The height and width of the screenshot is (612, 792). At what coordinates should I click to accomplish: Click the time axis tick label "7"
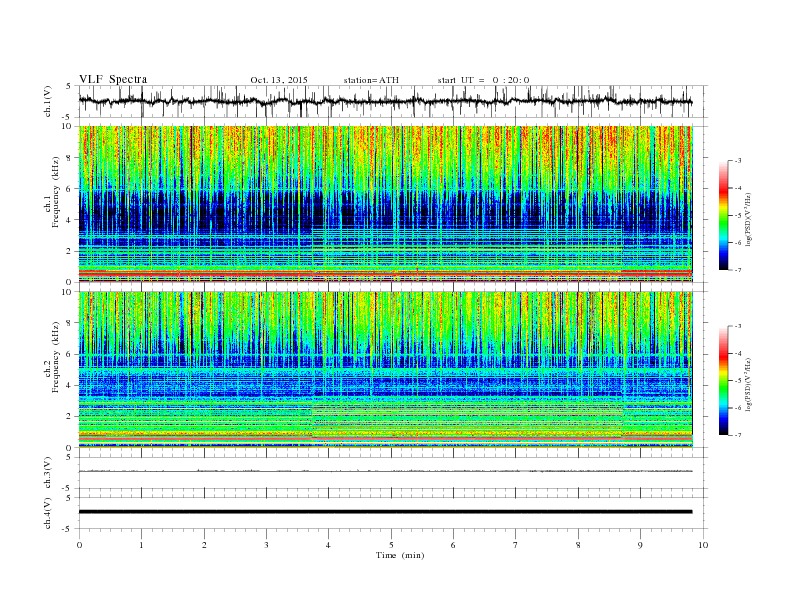[516, 545]
